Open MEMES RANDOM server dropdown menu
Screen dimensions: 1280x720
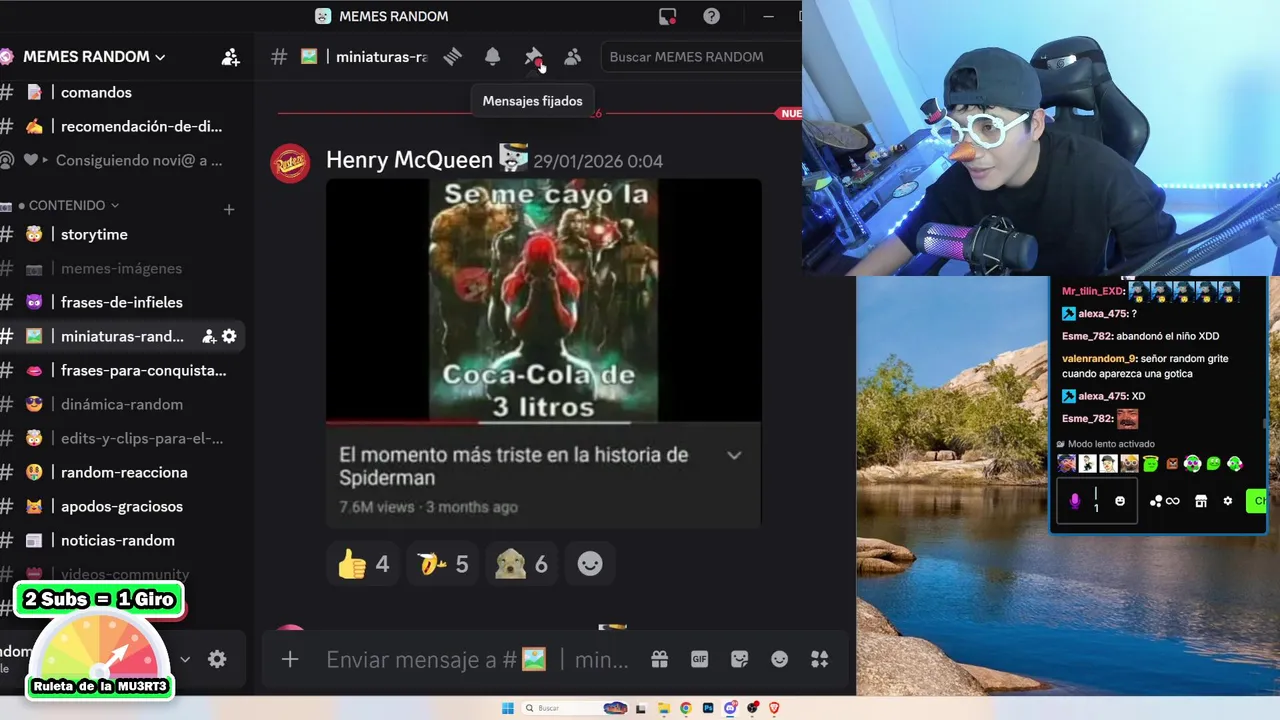[x=94, y=57]
